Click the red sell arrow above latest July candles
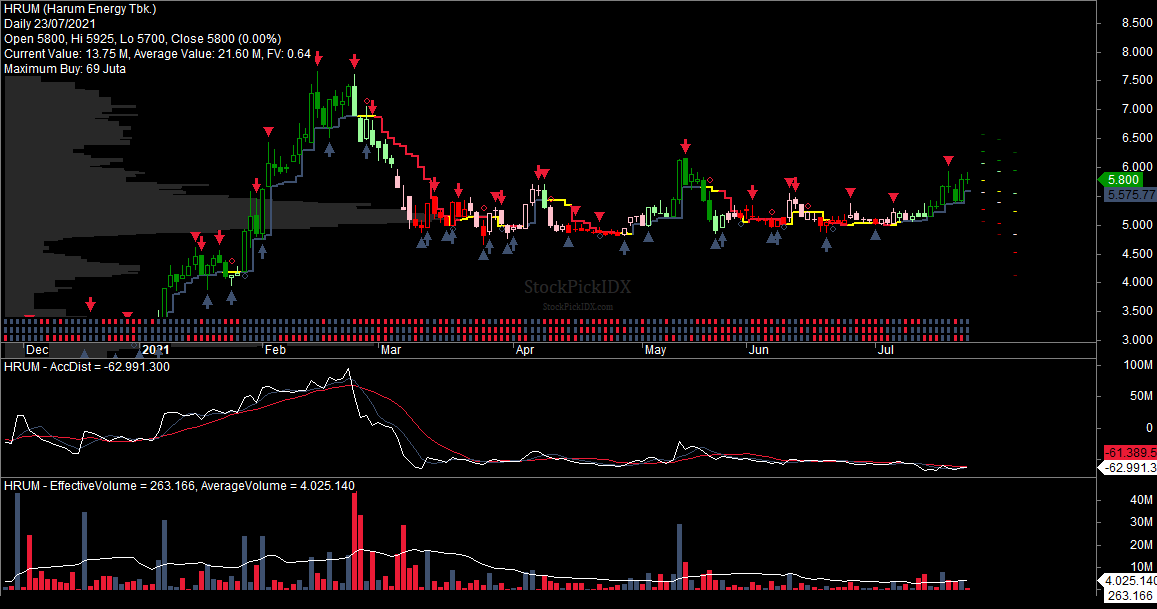Image resolution: width=1157 pixels, height=609 pixels. 948,161
